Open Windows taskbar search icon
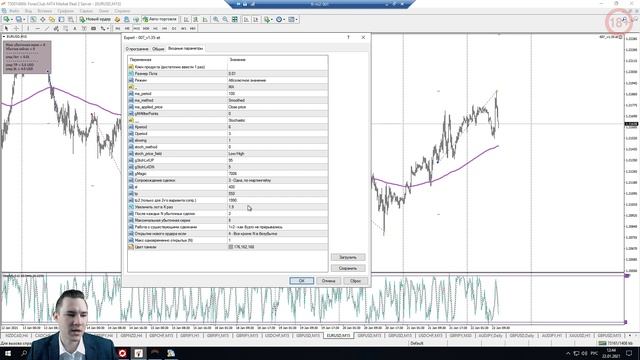This screenshot has height=360, width=640. point(24,353)
